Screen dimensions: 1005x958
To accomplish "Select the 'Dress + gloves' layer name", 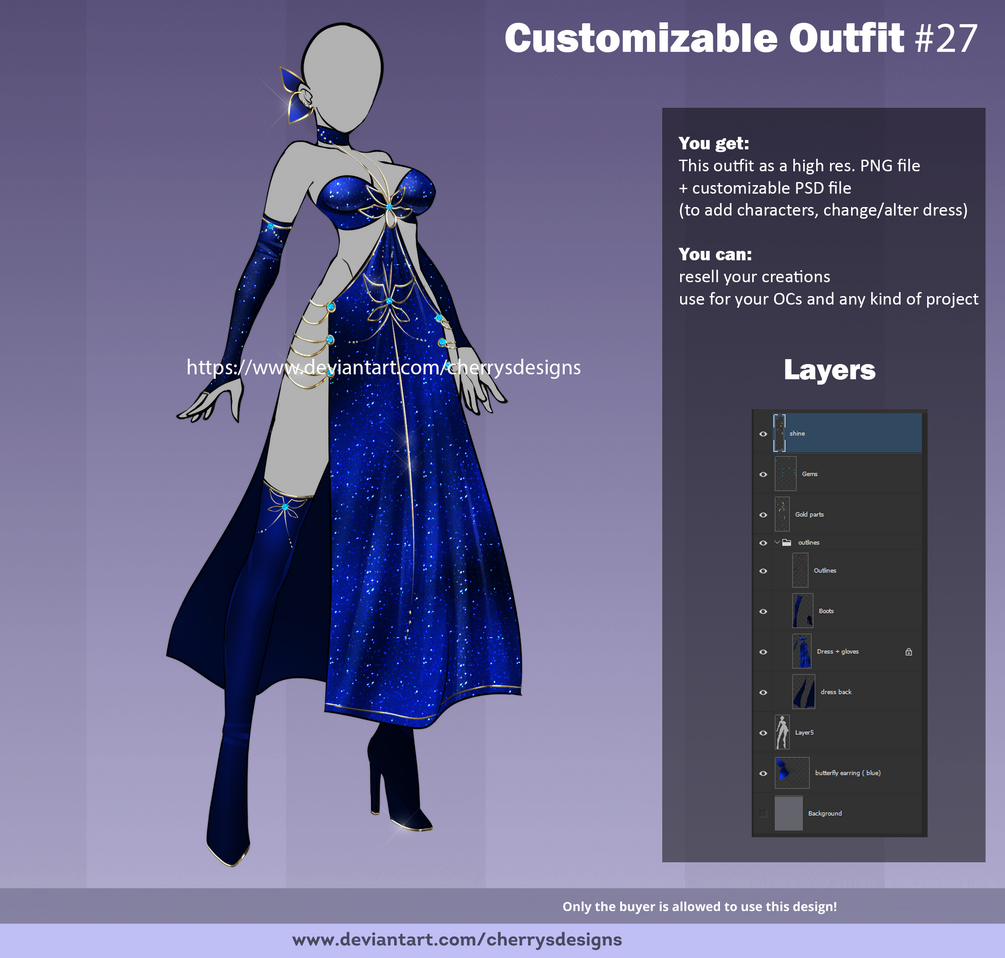I will [838, 652].
